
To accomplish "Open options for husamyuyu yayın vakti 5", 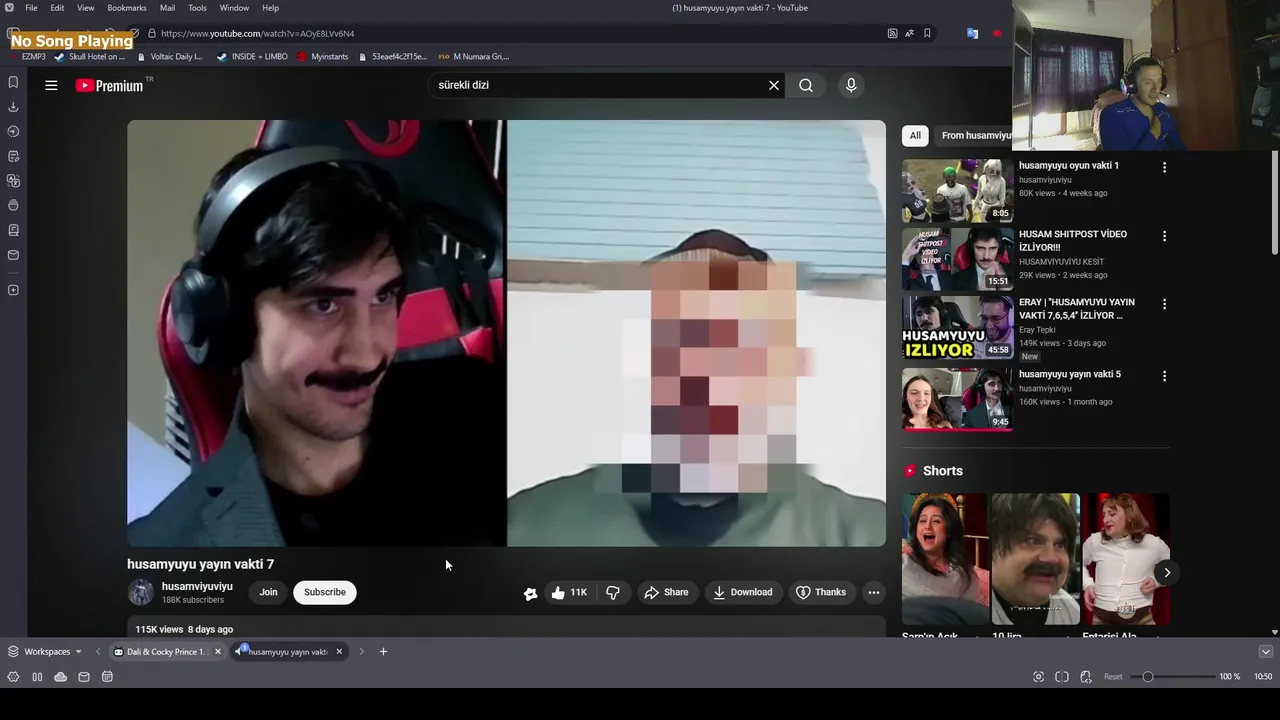I will (1164, 376).
